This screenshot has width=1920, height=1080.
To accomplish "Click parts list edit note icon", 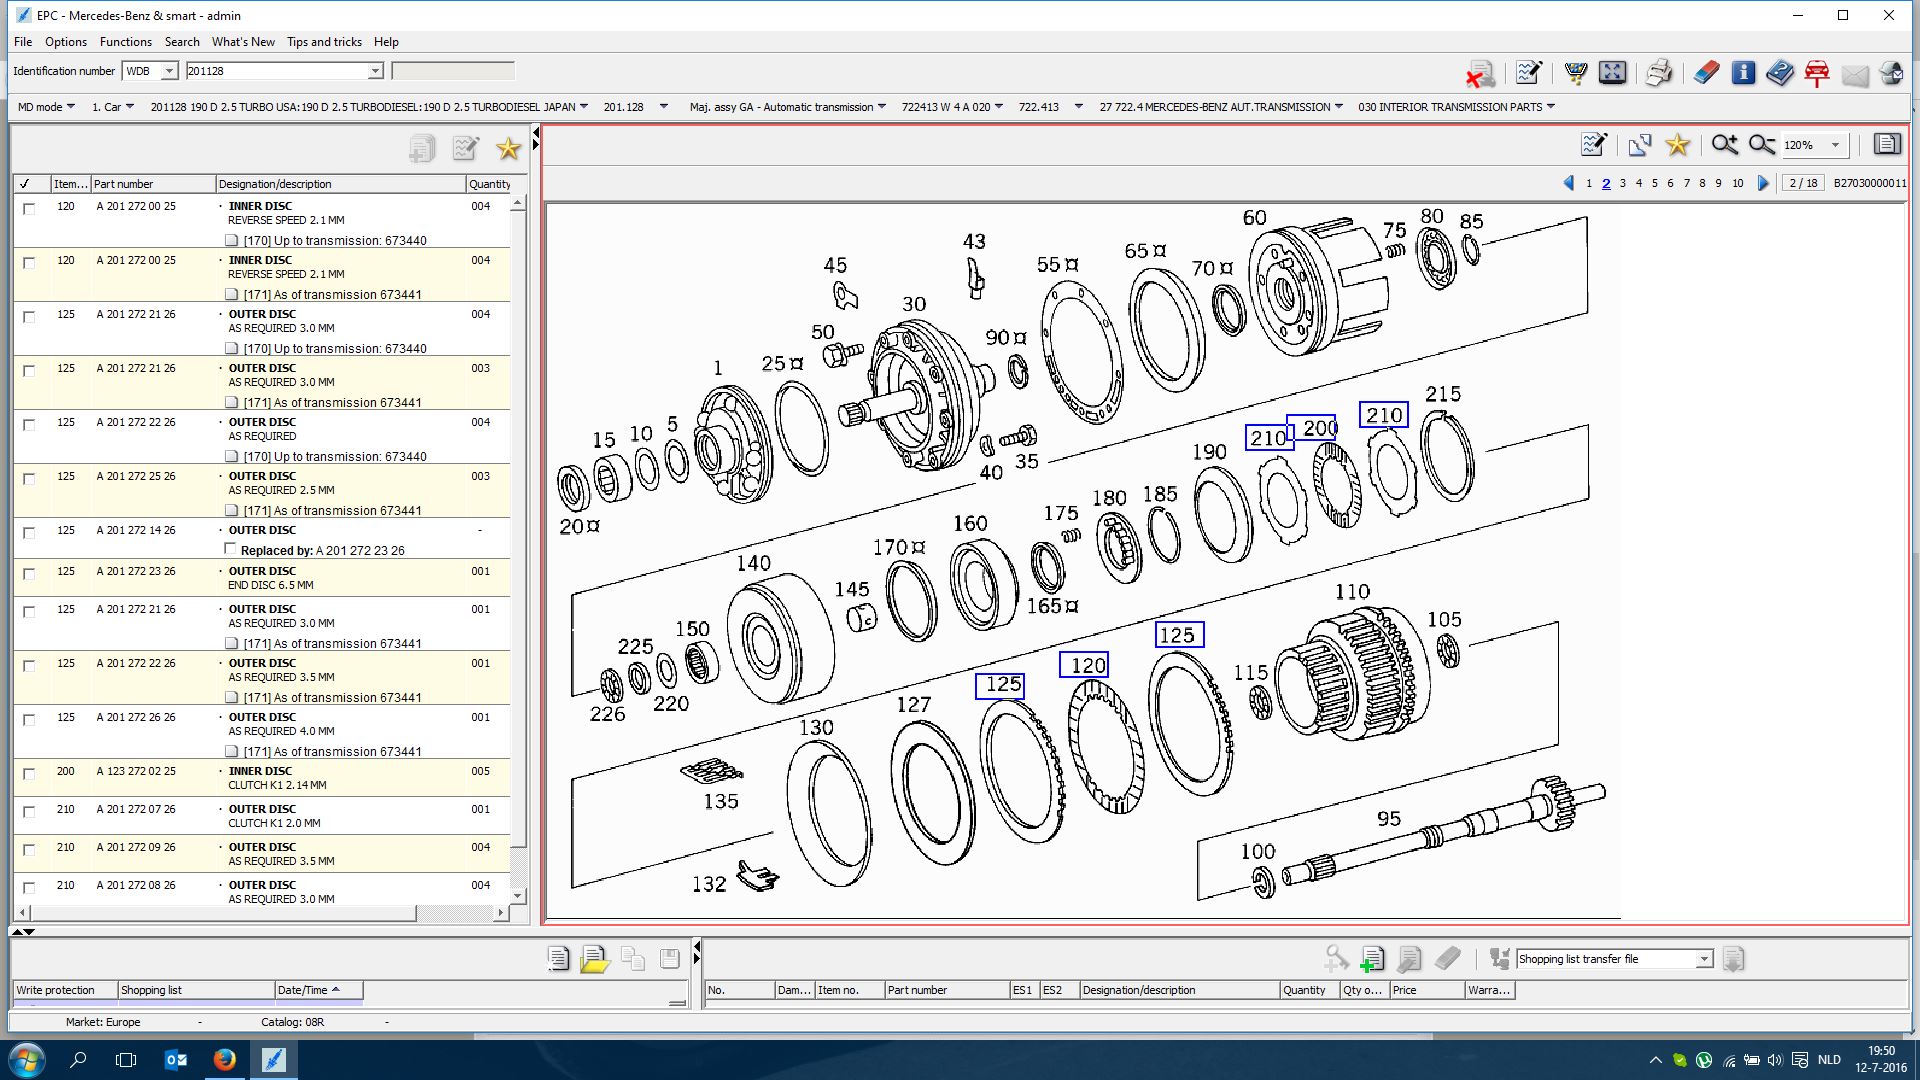I will point(465,149).
